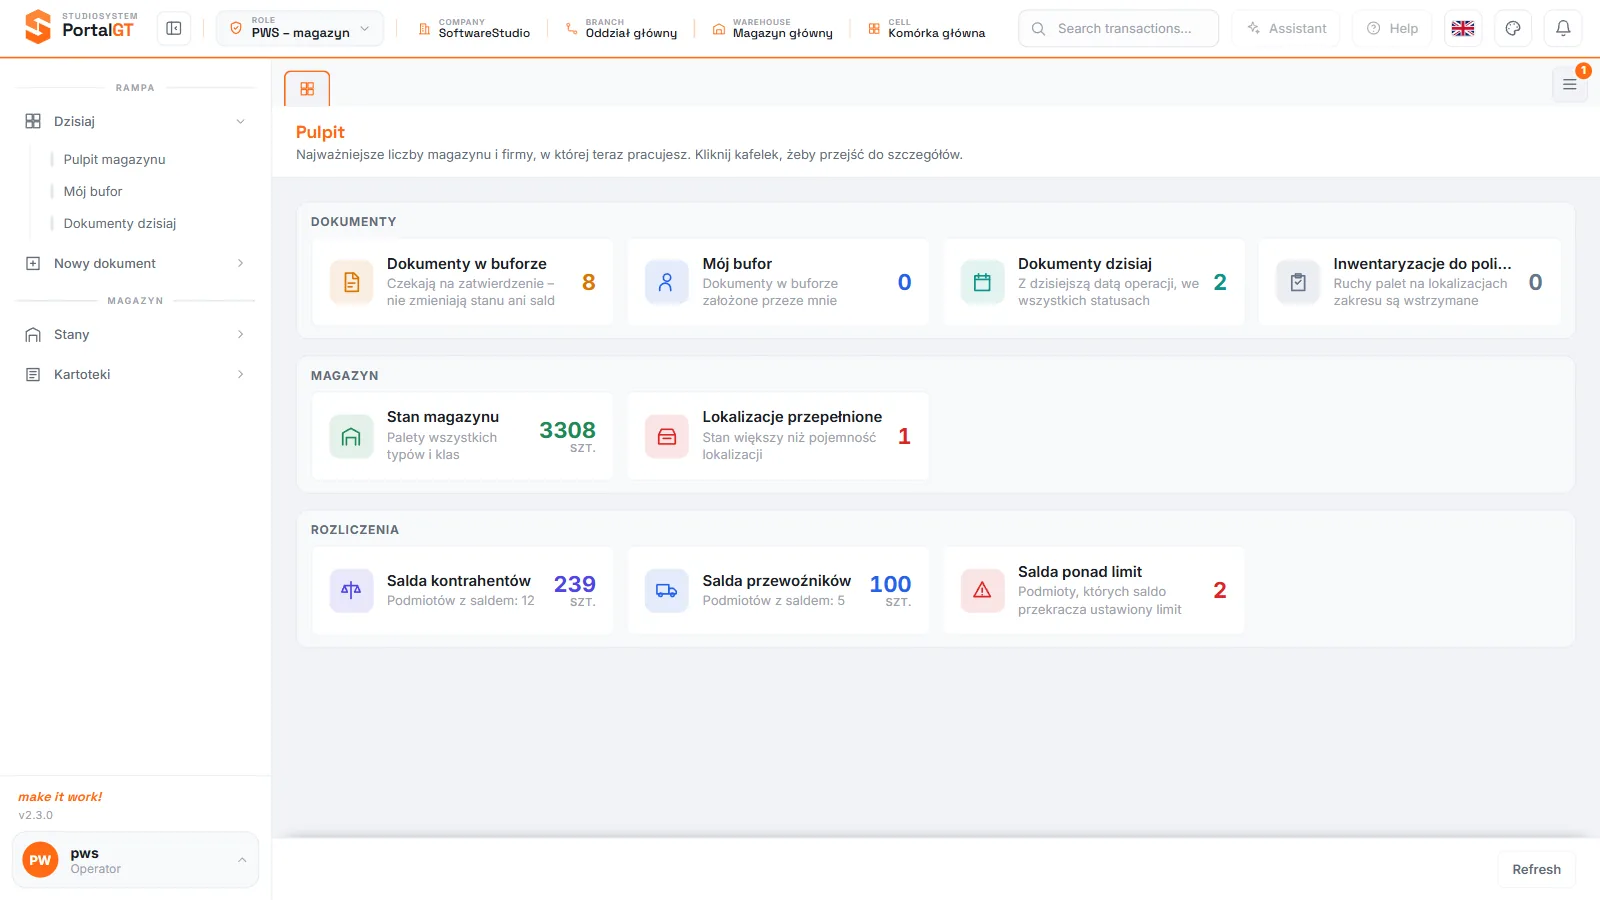
Task: Open notifications bell icon
Action: (1563, 28)
